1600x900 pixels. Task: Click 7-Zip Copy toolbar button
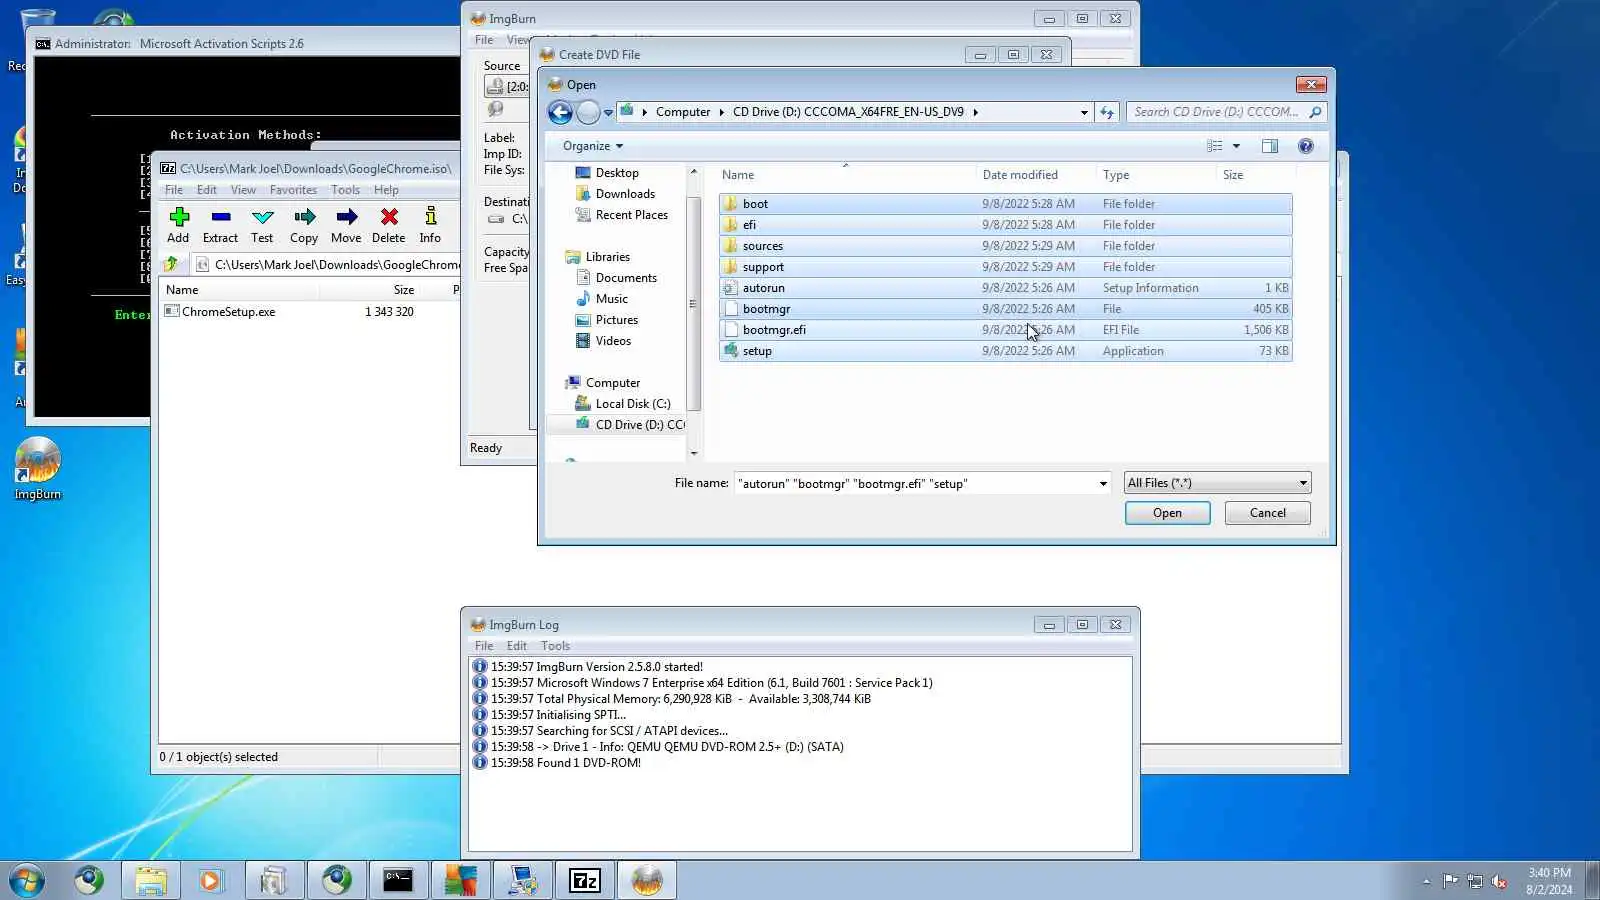pos(304,225)
